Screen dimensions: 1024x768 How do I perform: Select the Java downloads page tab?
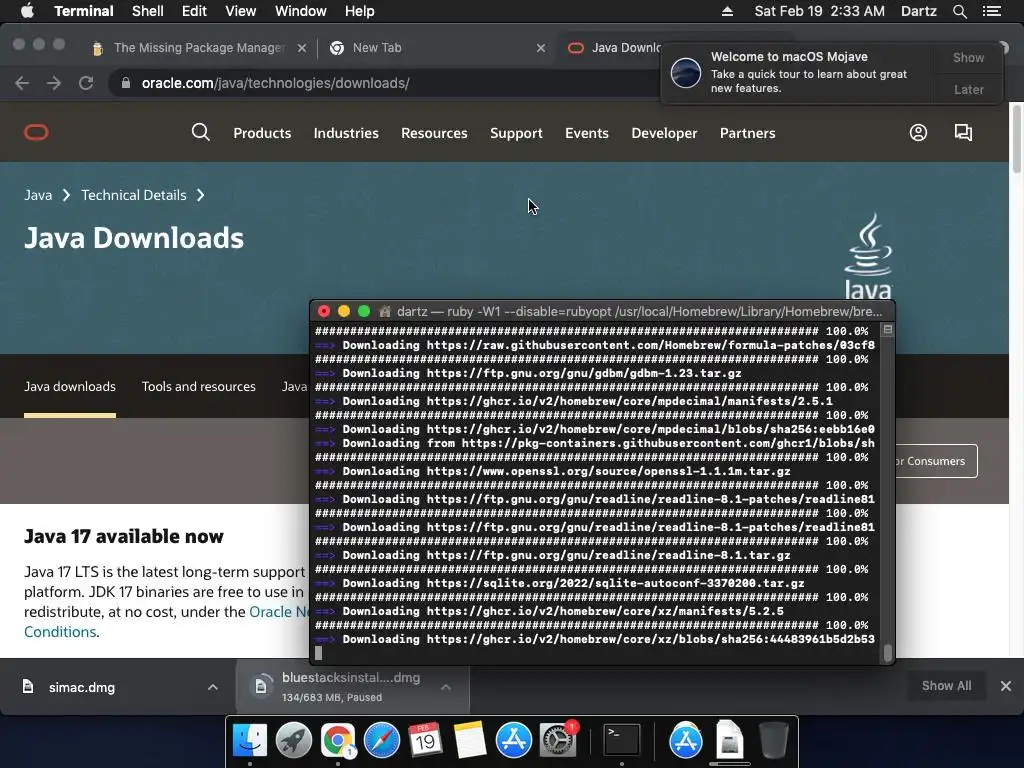coord(70,387)
